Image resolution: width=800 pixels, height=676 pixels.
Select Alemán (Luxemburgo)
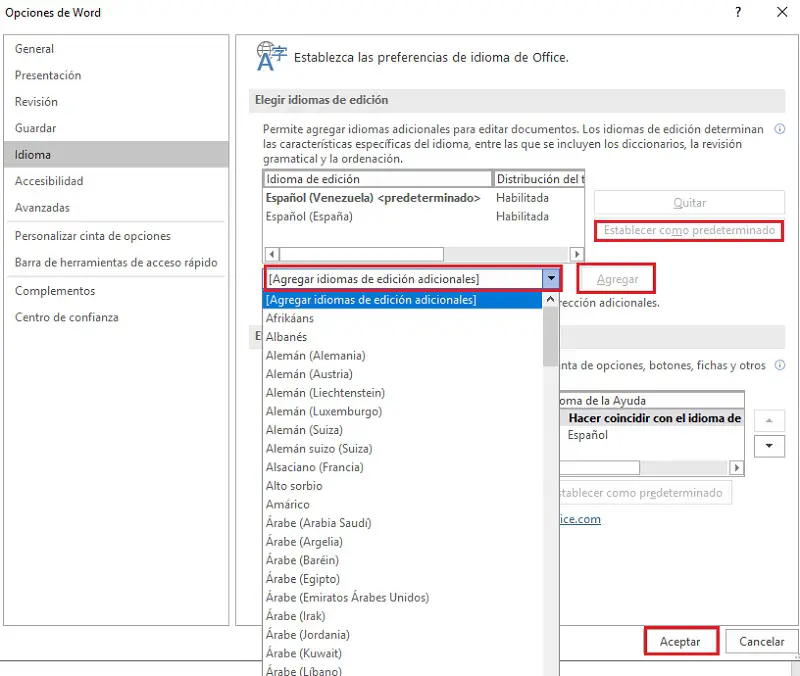click(x=402, y=412)
